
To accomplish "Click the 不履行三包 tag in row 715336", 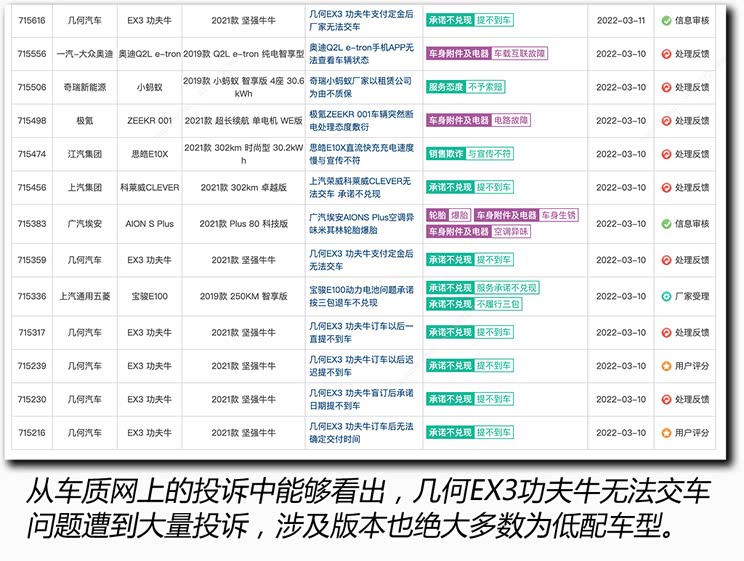I will (498, 304).
